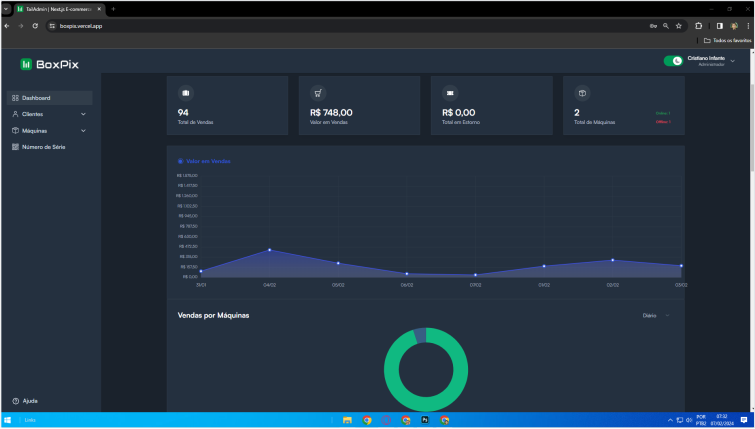755x429 pixels.
Task: Open File Explorer from the Windows taskbar
Action: pyautogui.click(x=348, y=421)
